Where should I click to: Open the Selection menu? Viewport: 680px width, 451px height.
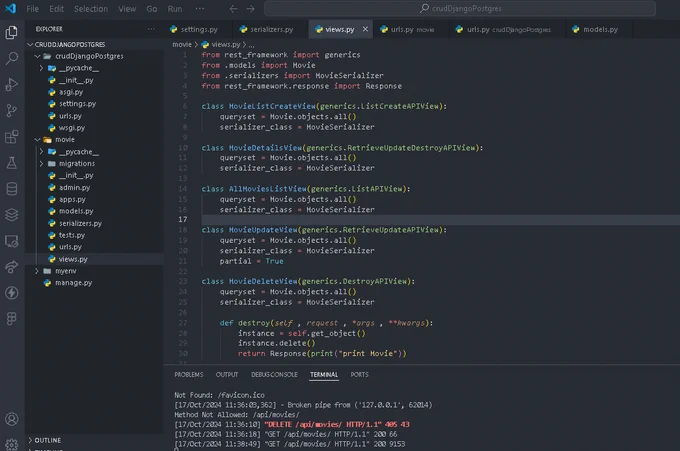(91, 9)
